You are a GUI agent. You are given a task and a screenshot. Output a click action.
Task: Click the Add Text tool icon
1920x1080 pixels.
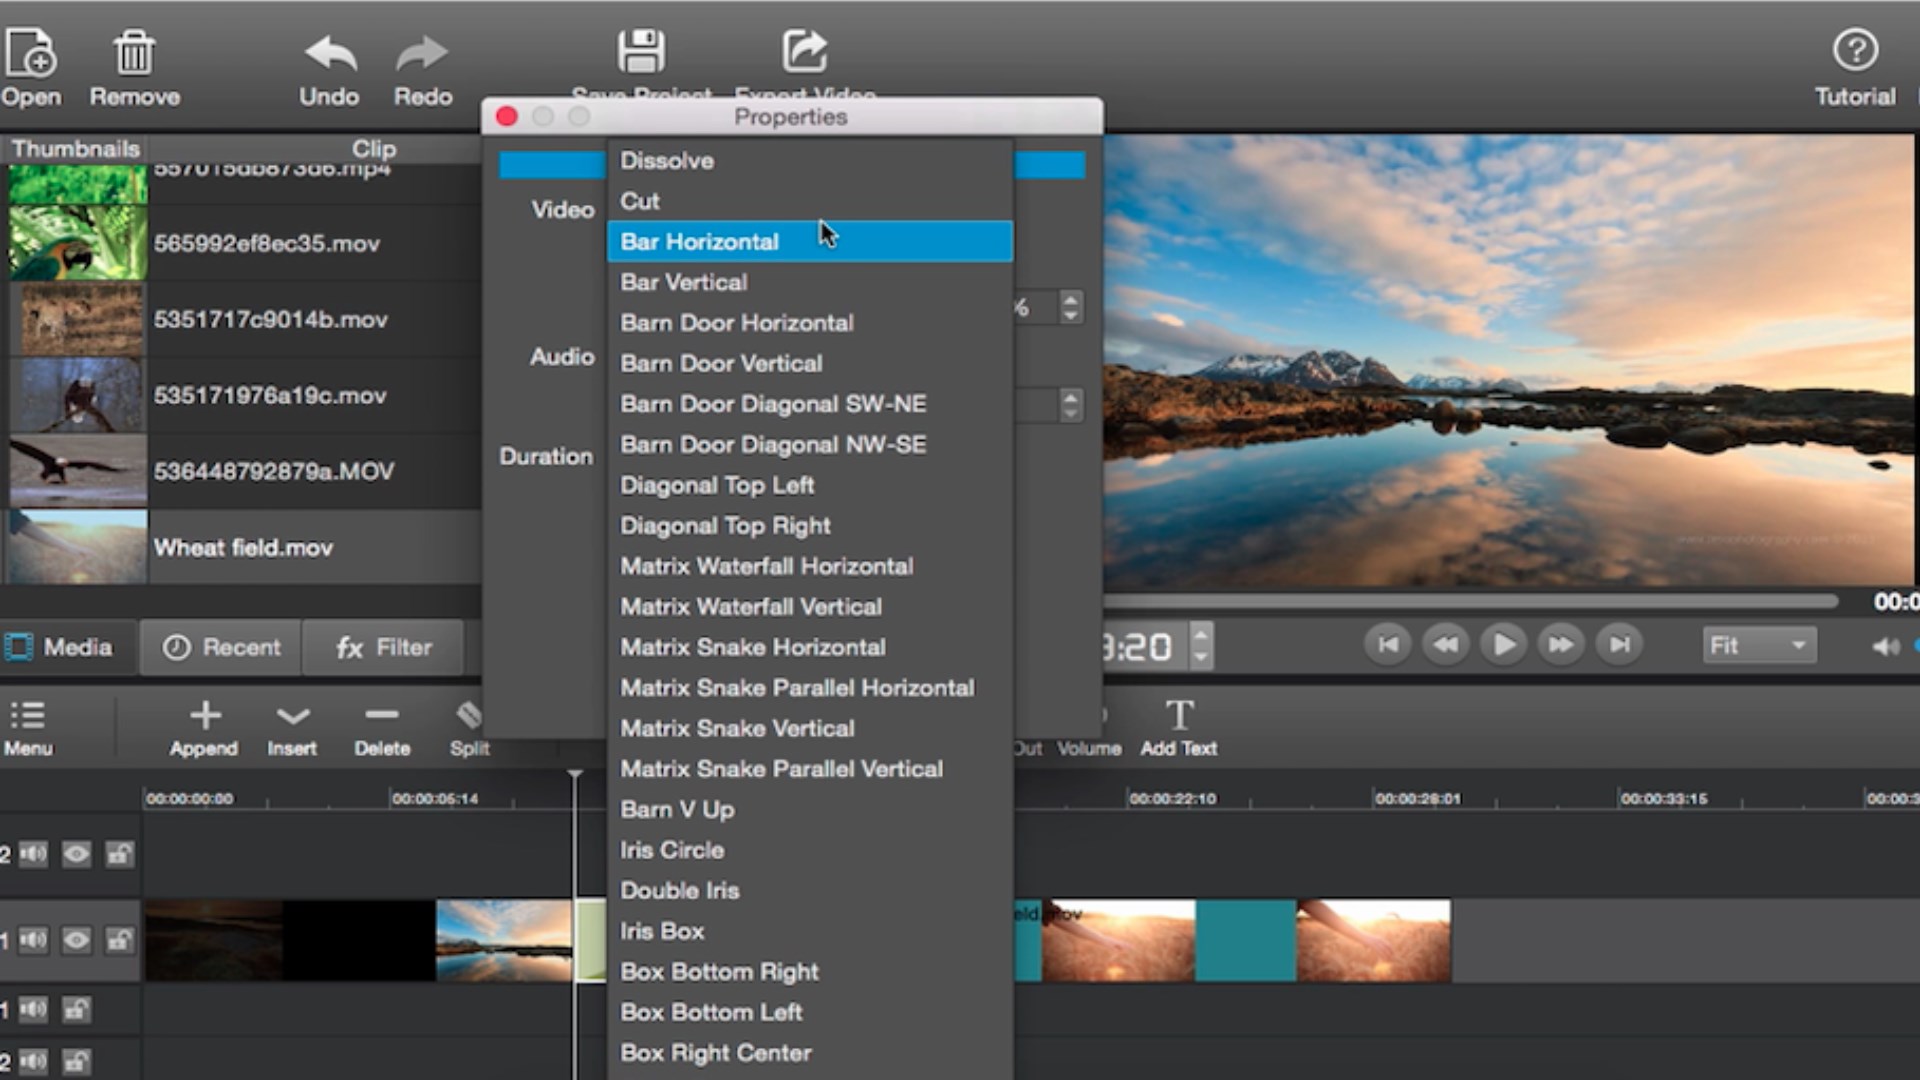[x=1179, y=716]
